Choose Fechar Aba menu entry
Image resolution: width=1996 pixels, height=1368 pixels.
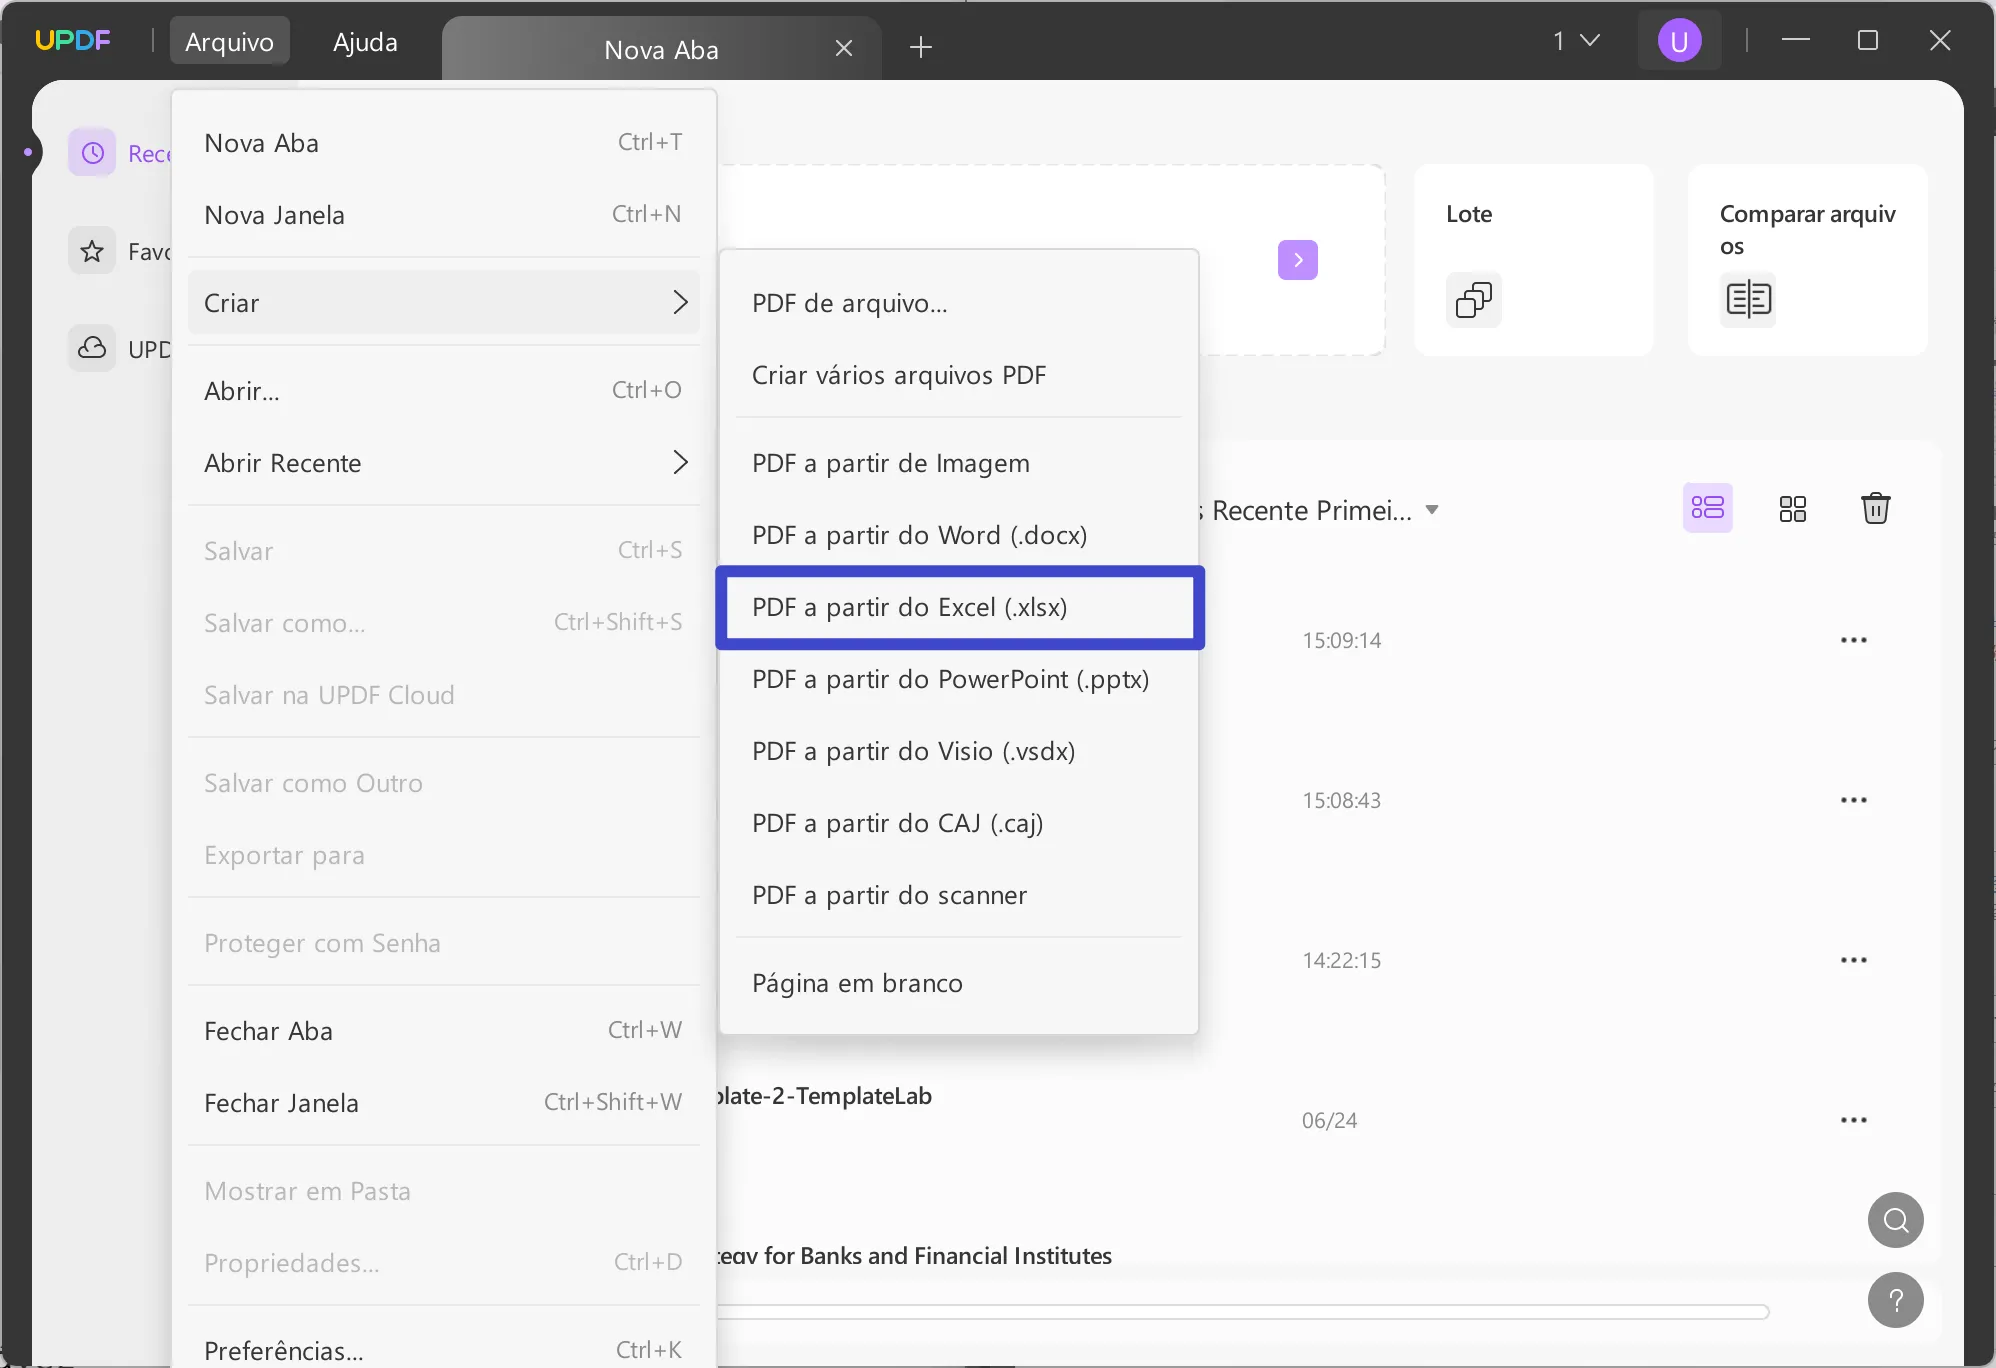pyautogui.click(x=444, y=1030)
